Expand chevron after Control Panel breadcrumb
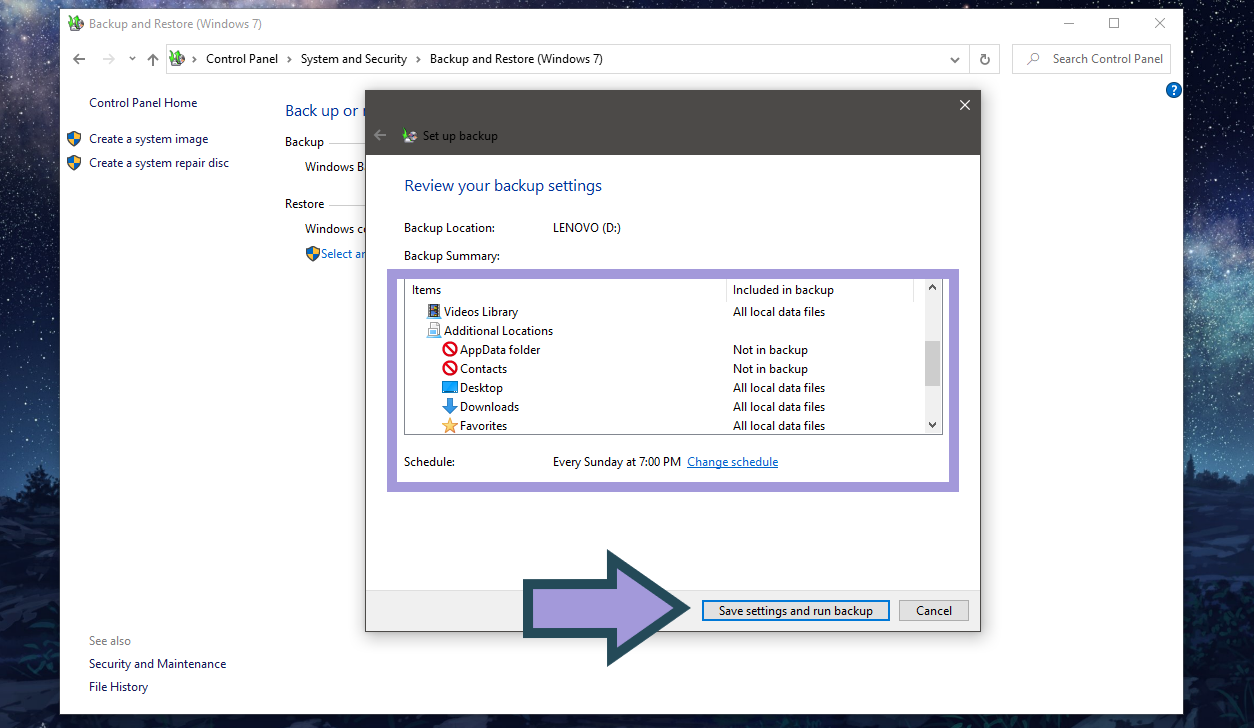The image size is (1254, 728). [x=290, y=59]
